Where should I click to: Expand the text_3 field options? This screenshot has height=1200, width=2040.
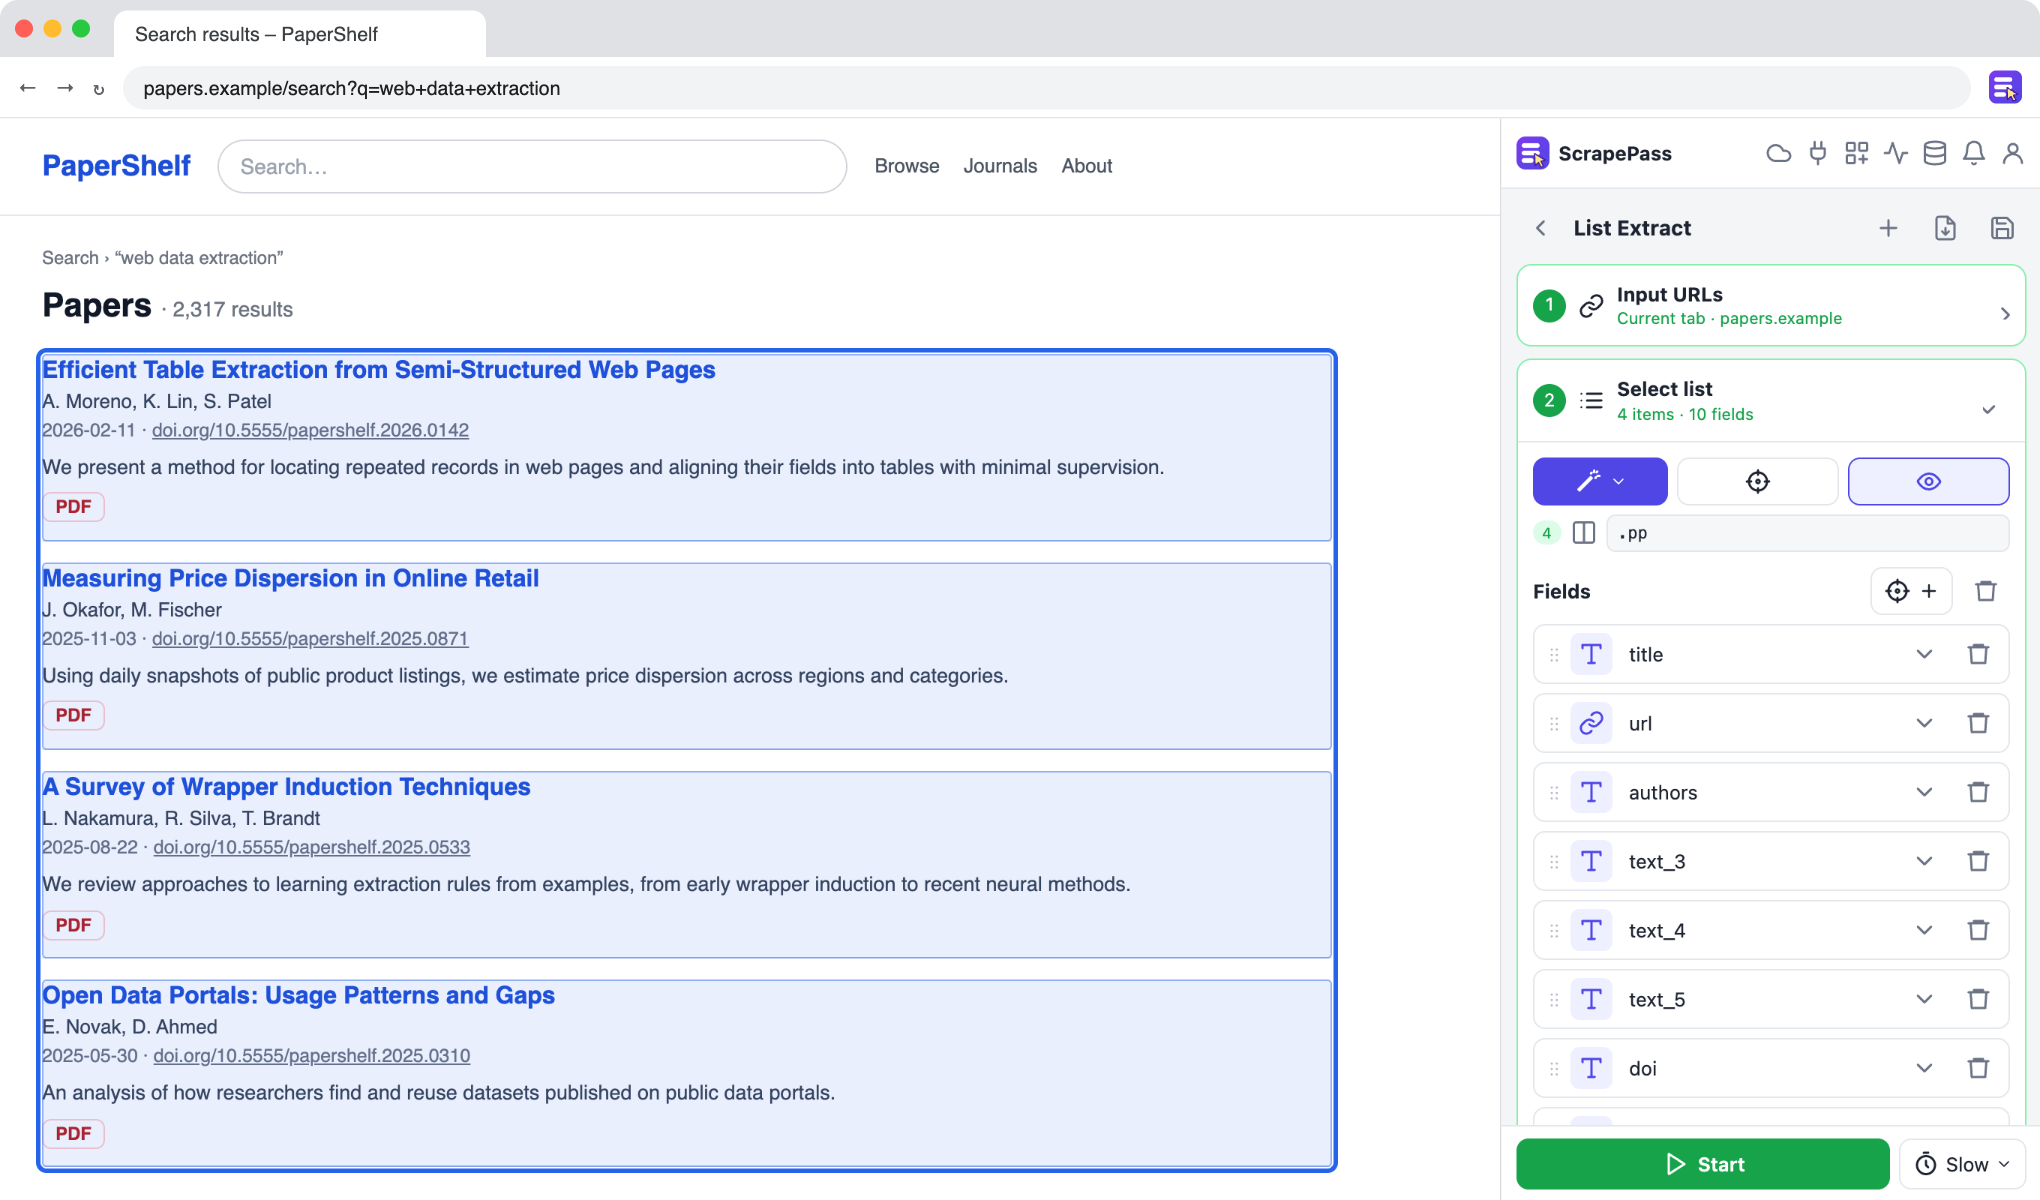coord(1924,861)
